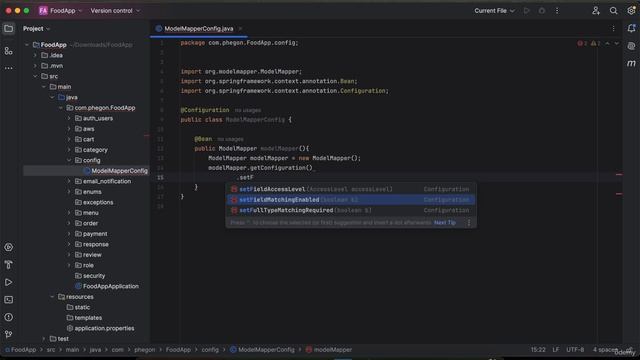Go to previous highlighted problem arrow
The image size is (640, 360).
click(x=607, y=43)
